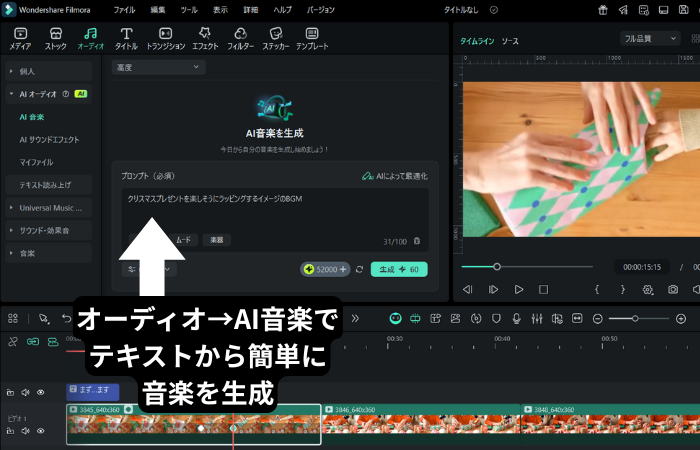Switch to the ソース preview tab
Image resolution: width=700 pixels, height=450 pixels.
510,41
